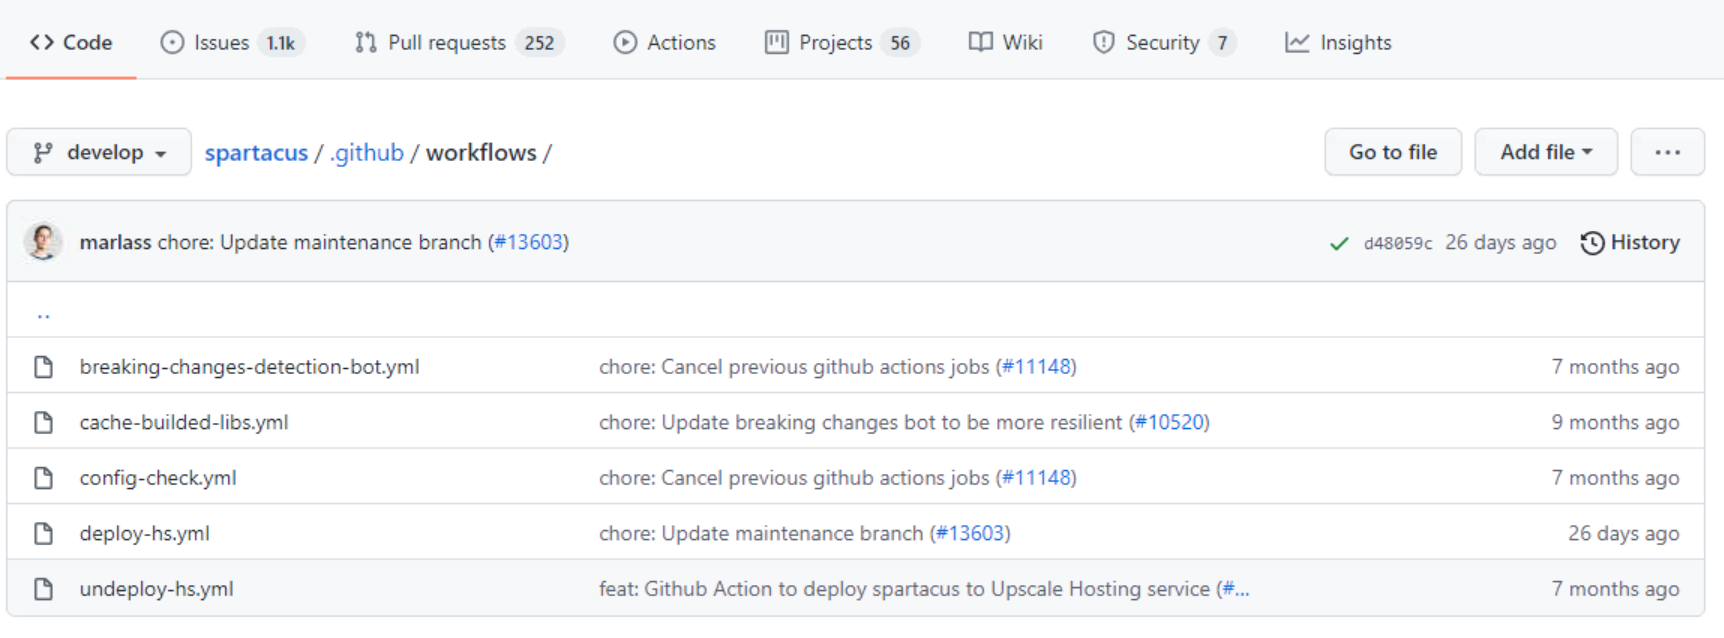Click the Wiki book icon
Screen dimensions: 1724x638
click(980, 42)
